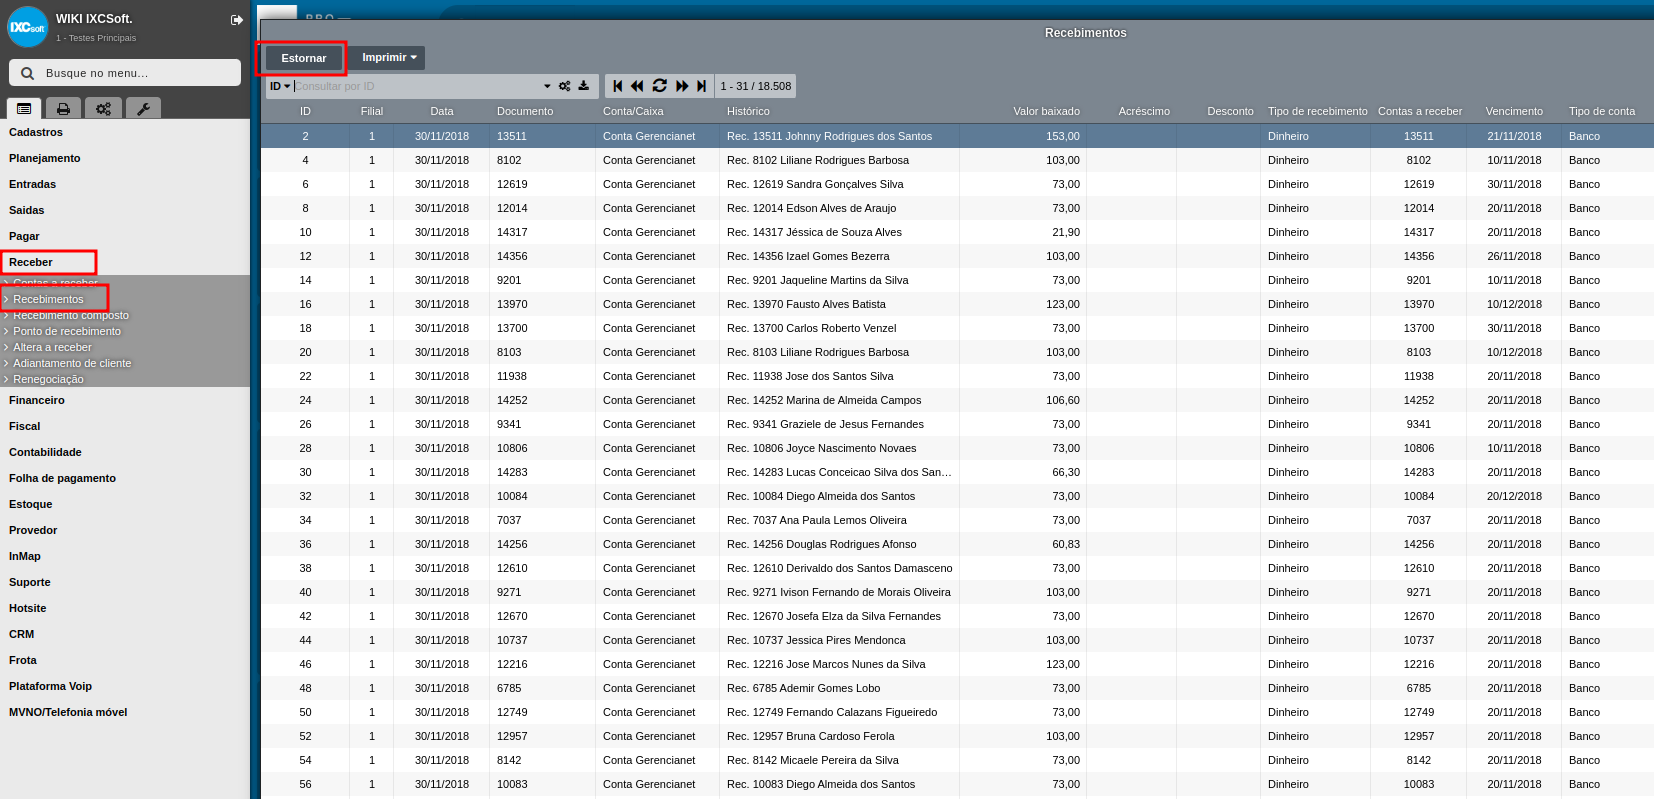This screenshot has width=1654, height=799.
Task: Select the Recebimentos submenu item
Action: 48,299
